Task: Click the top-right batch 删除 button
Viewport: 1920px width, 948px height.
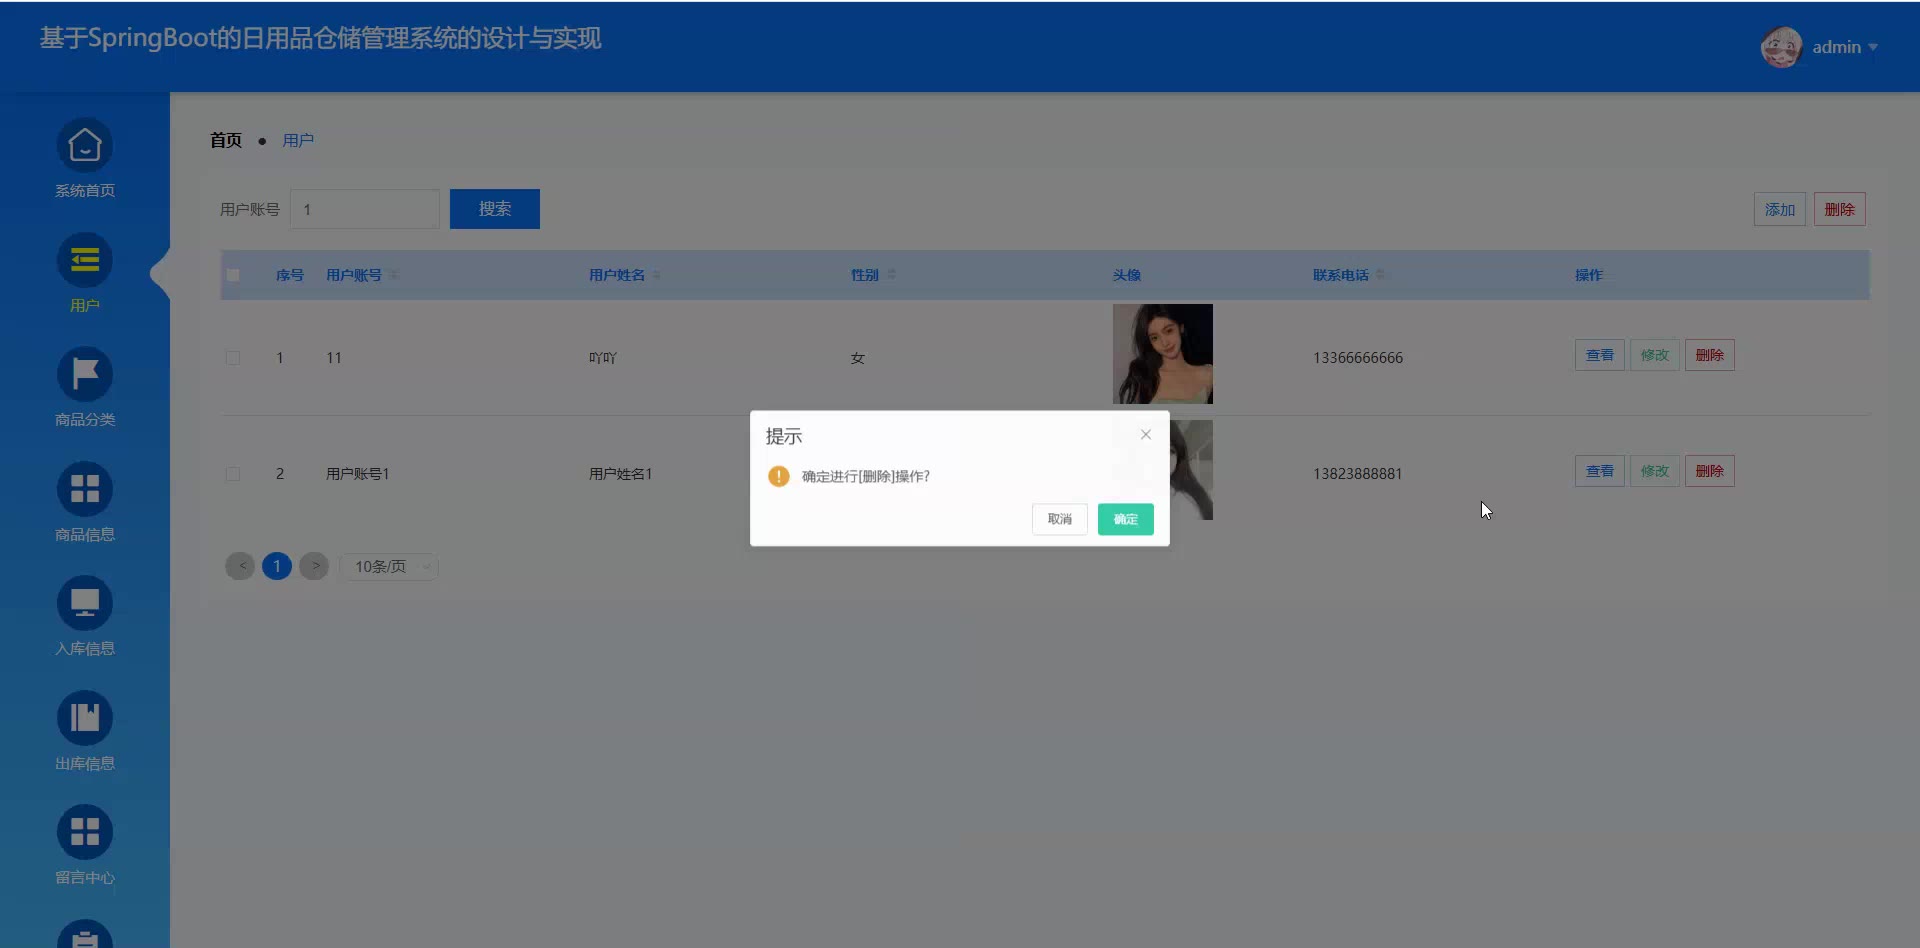Action: tap(1840, 209)
